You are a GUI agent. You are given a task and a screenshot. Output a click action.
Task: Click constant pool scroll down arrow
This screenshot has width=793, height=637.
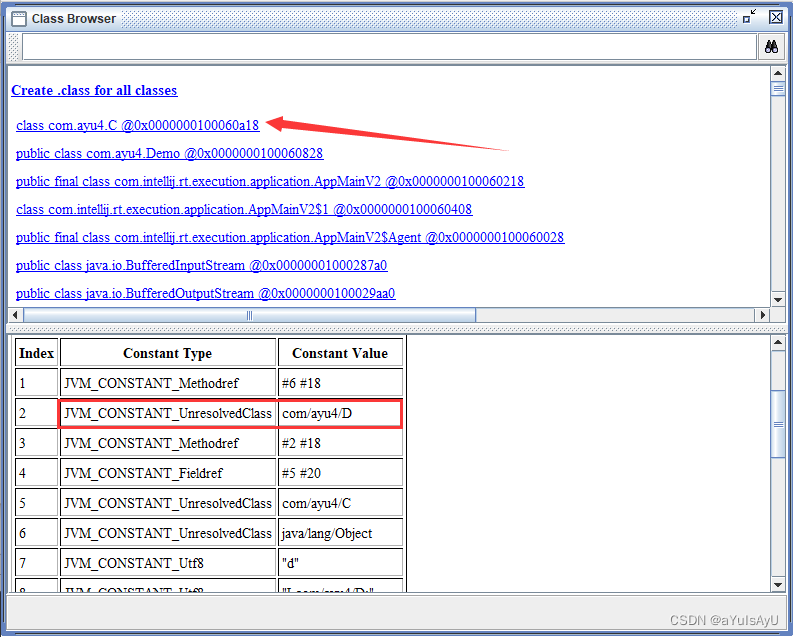(778, 584)
